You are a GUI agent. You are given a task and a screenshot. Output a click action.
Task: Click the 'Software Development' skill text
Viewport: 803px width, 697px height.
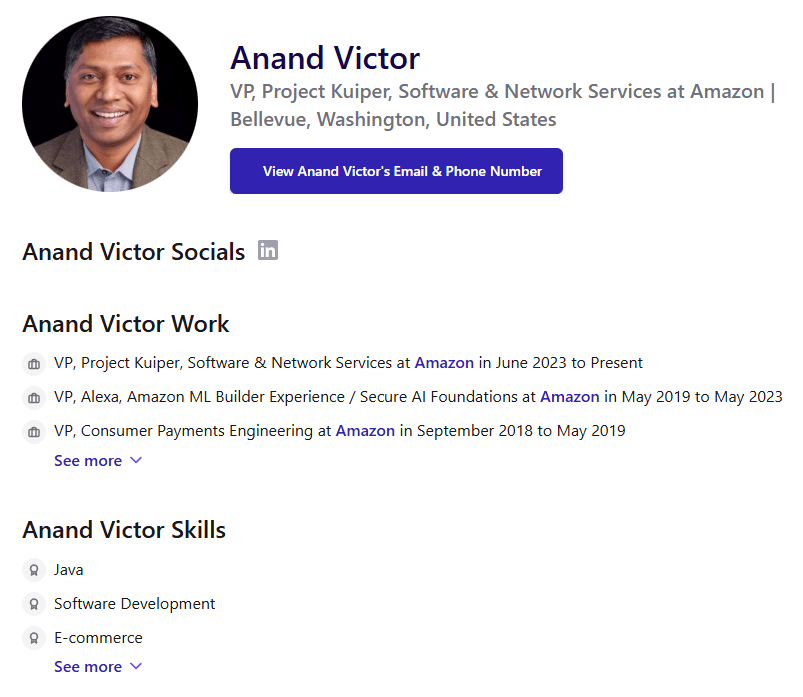pos(135,604)
